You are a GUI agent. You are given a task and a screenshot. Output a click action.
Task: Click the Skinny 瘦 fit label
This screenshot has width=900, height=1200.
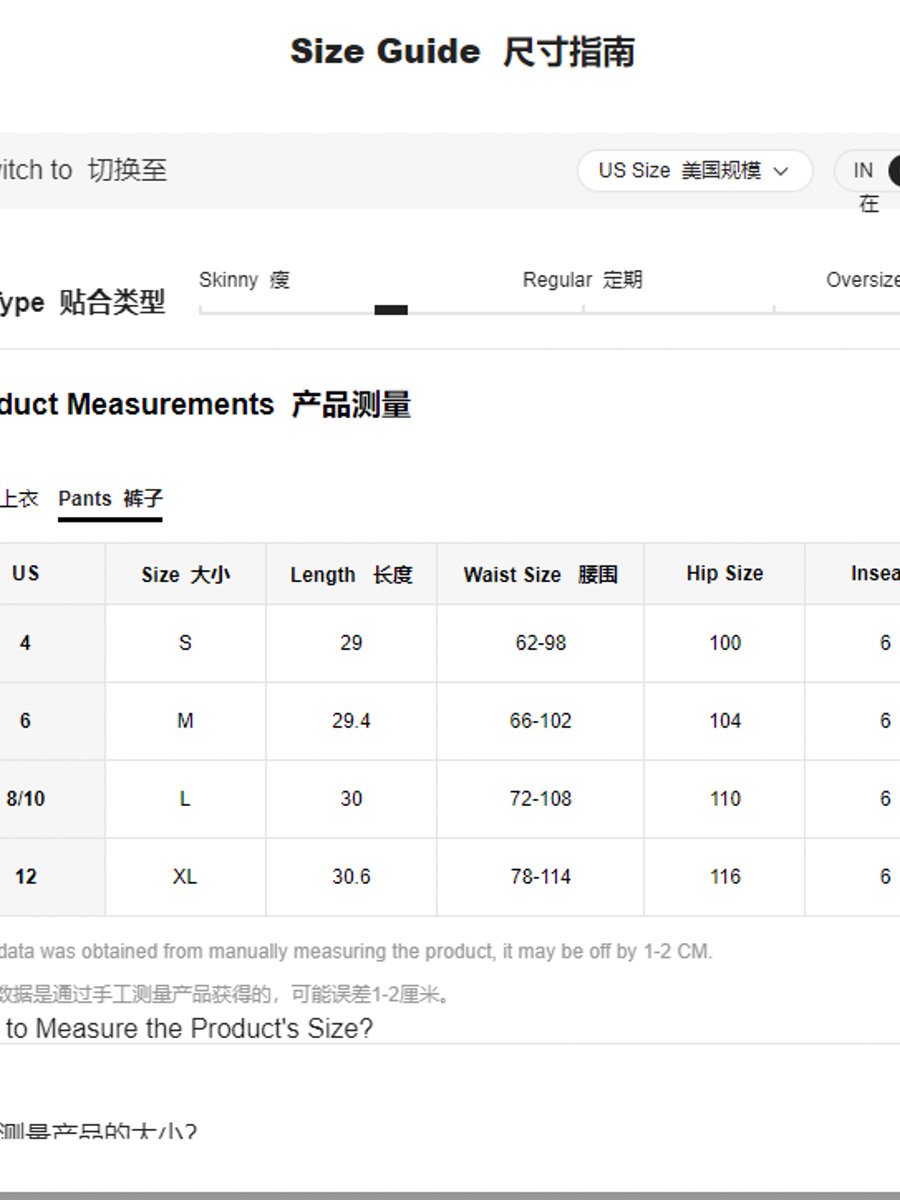[244, 280]
